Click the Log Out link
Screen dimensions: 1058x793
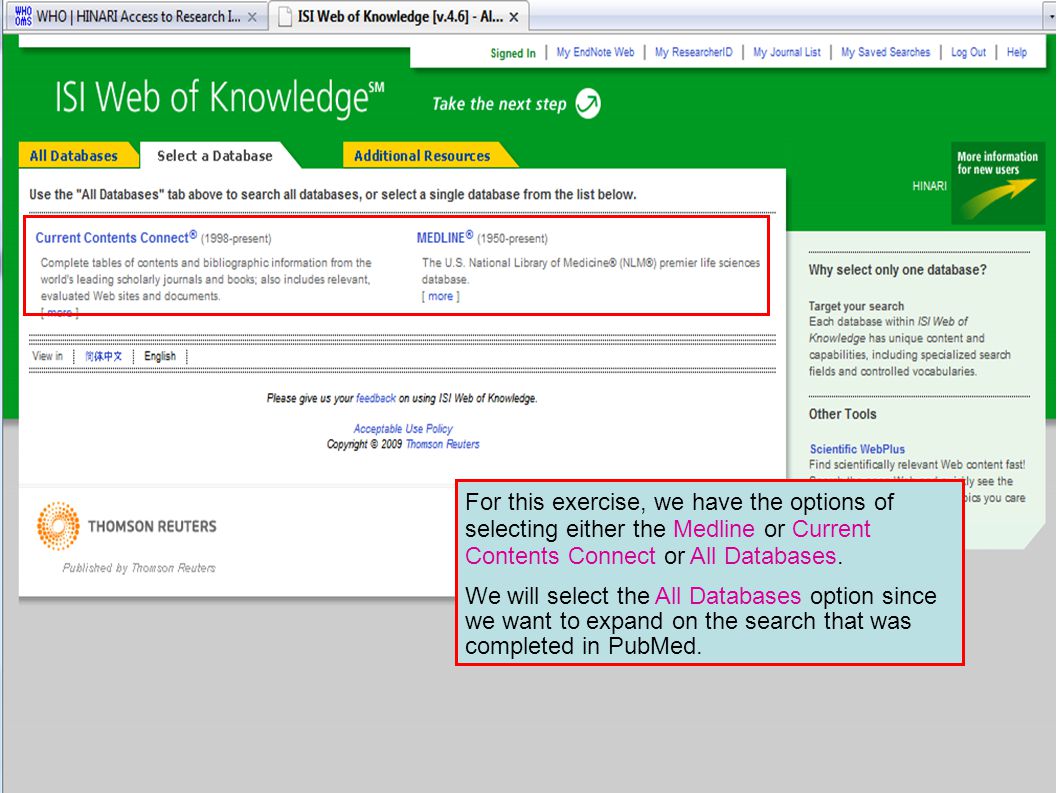point(968,53)
